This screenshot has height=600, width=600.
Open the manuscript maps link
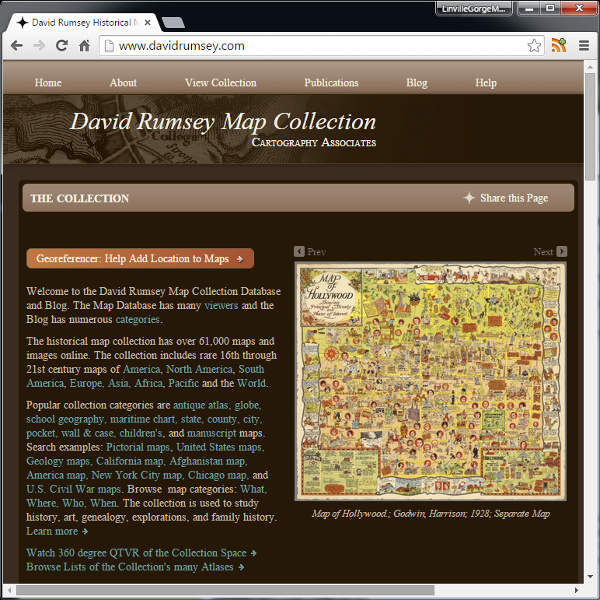[x=212, y=433]
